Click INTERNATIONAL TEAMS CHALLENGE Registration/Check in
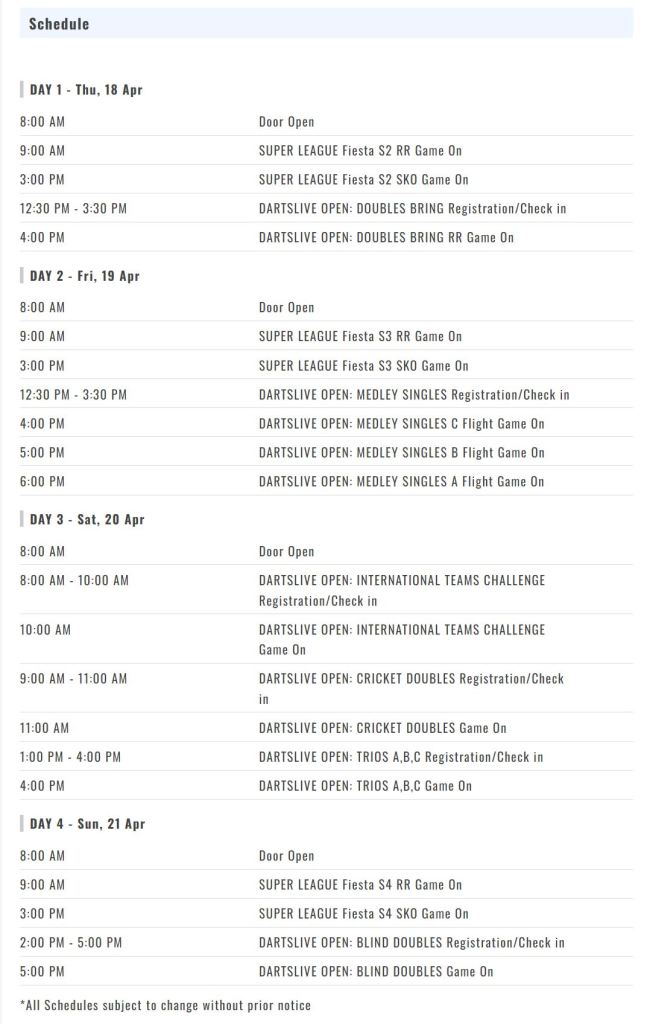Viewport: 647px width, 1024px height. 402,590
